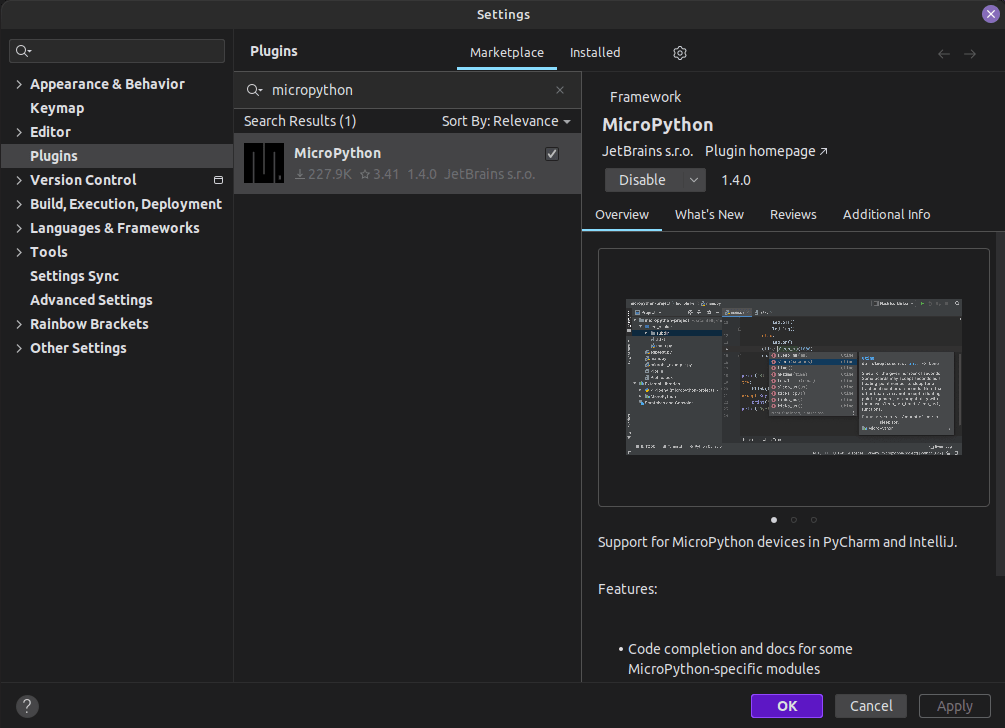Select the MicroPython search result row
Viewport: 1005px width, 728px height.
pos(408,163)
